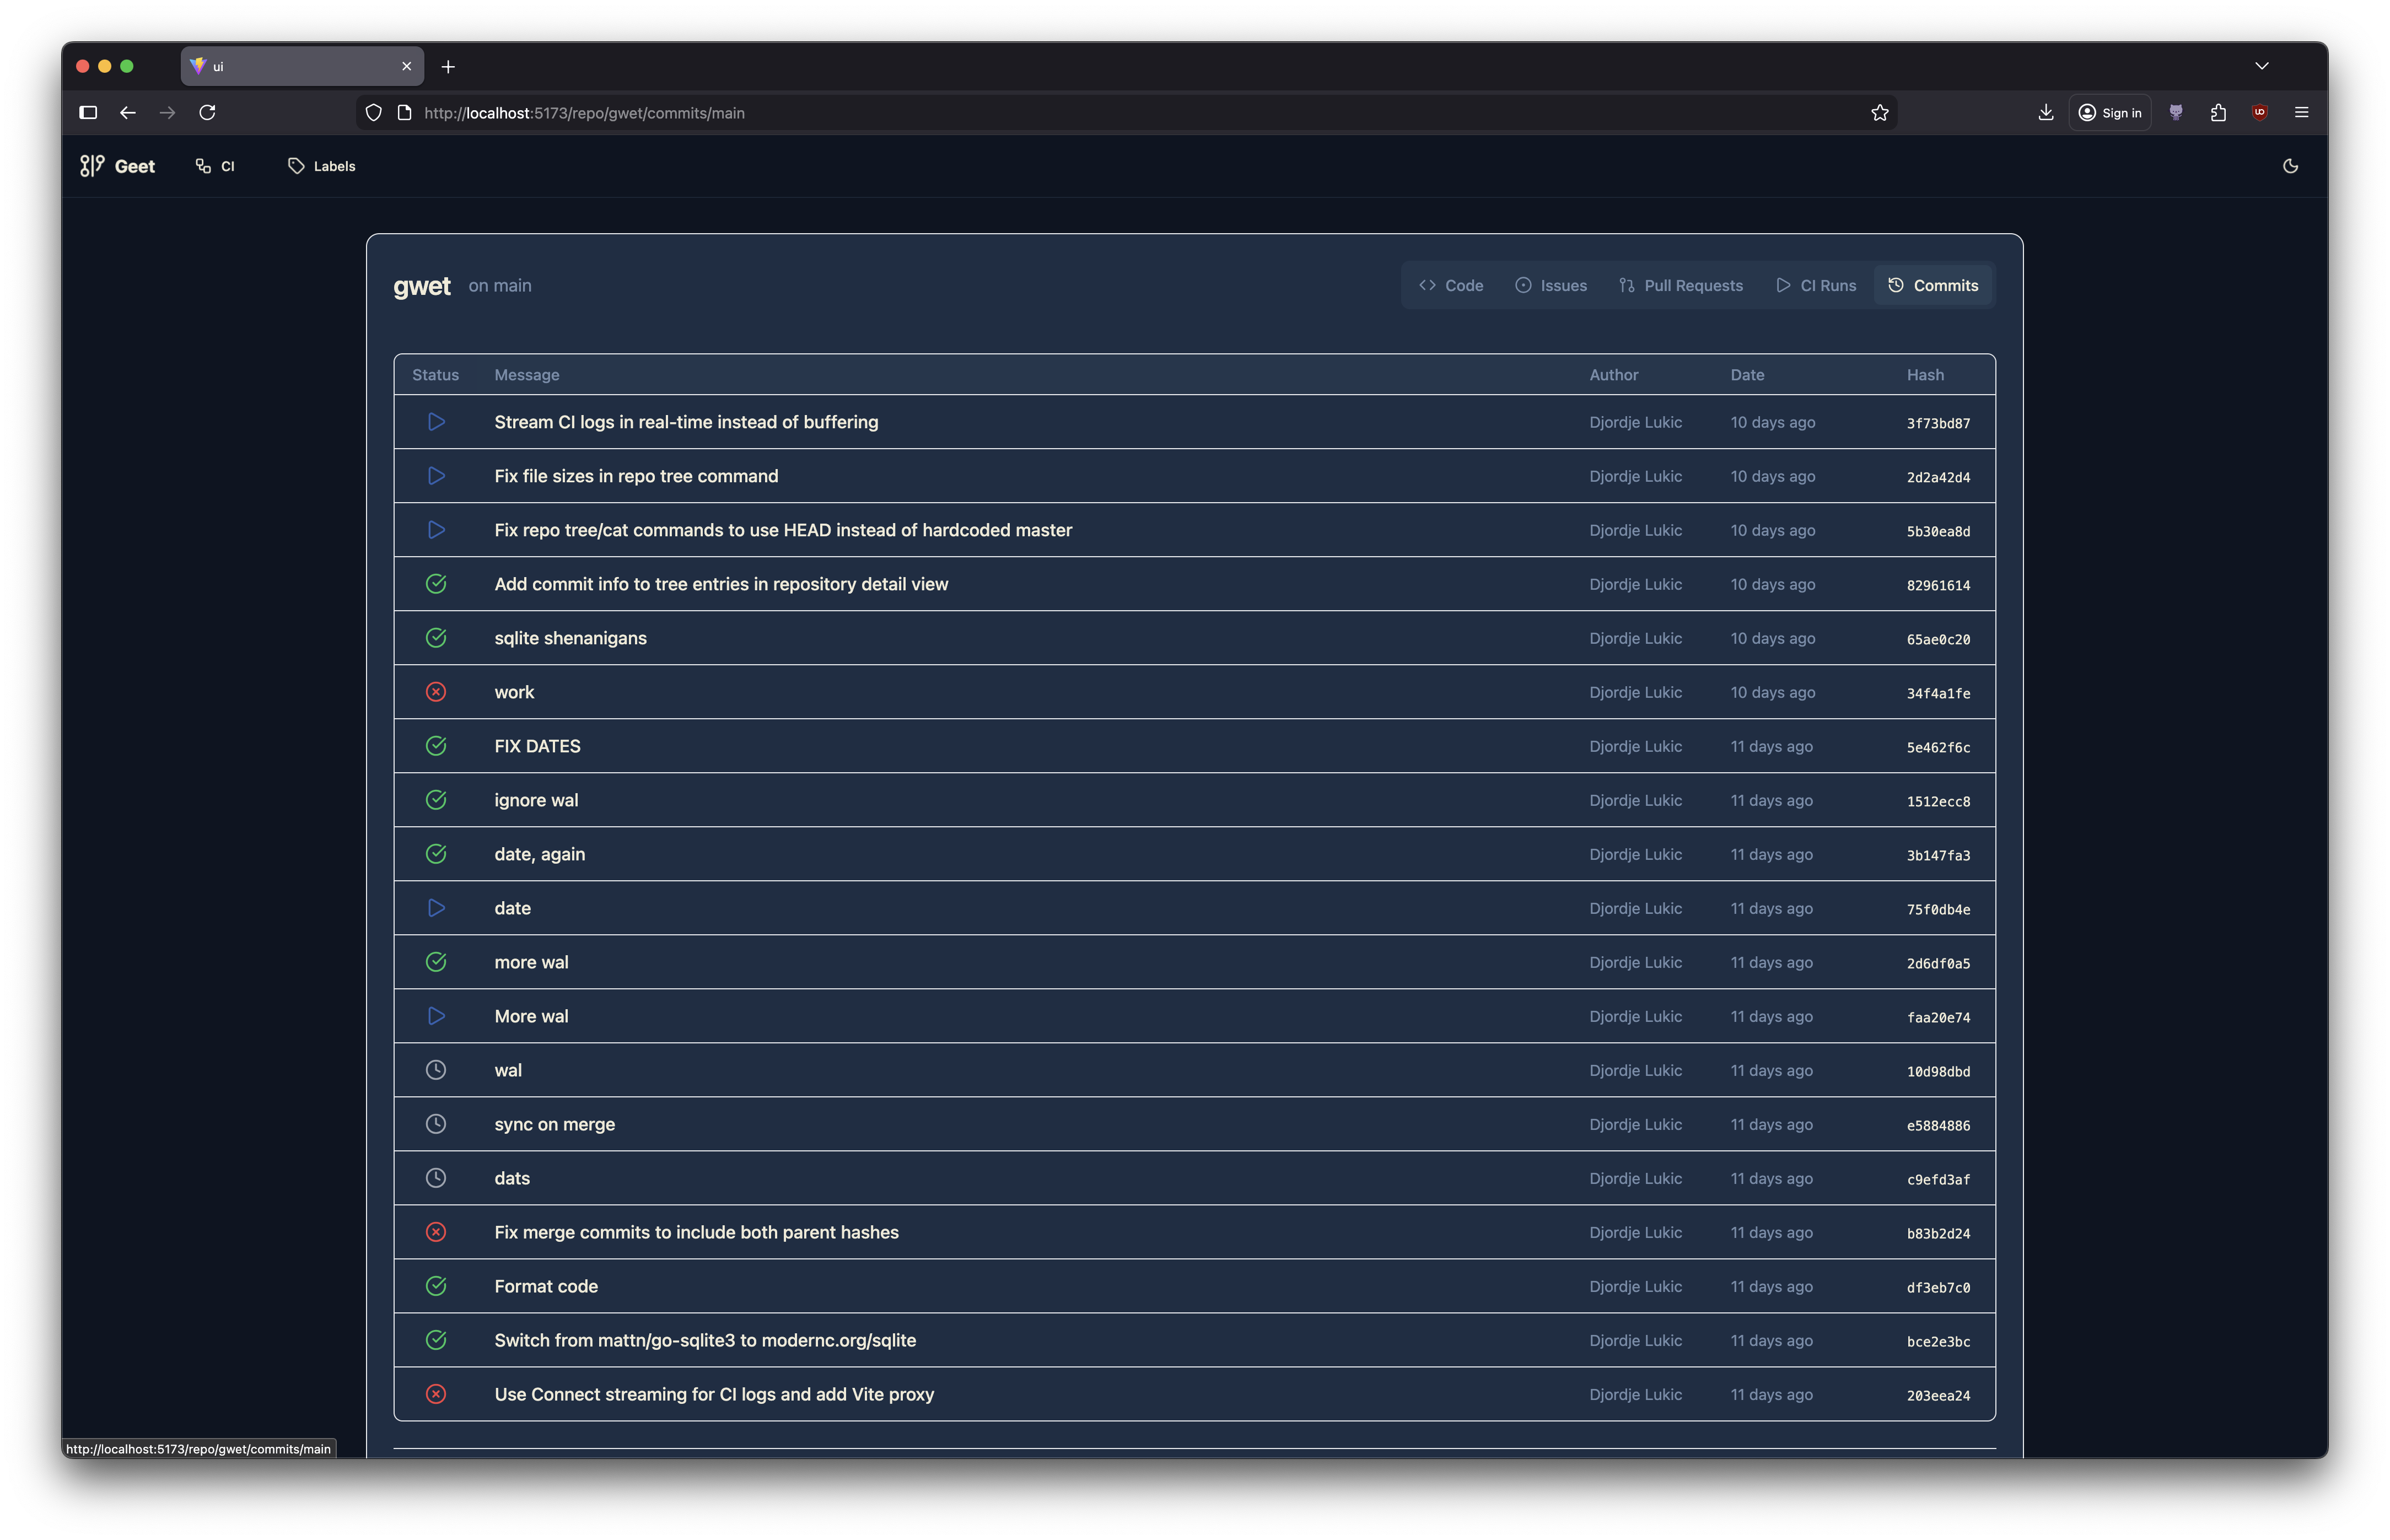The height and width of the screenshot is (1540, 2390).
Task: Click the failed status icon for 'work' commit
Action: tap(435, 692)
